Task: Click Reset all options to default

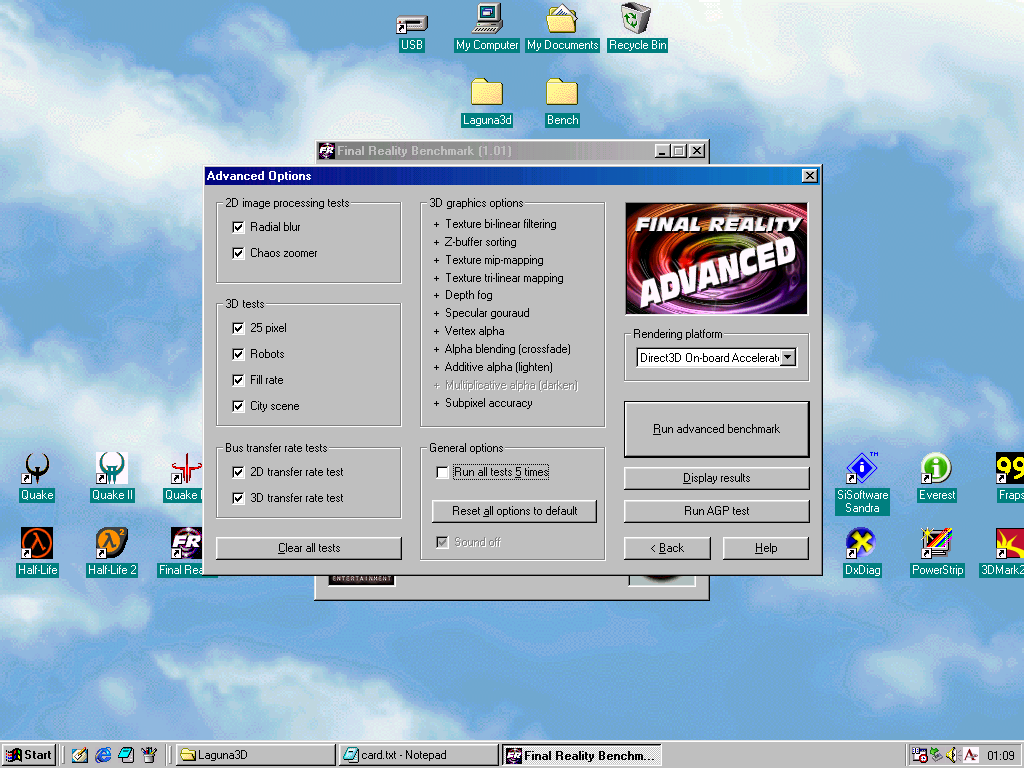Action: (514, 511)
